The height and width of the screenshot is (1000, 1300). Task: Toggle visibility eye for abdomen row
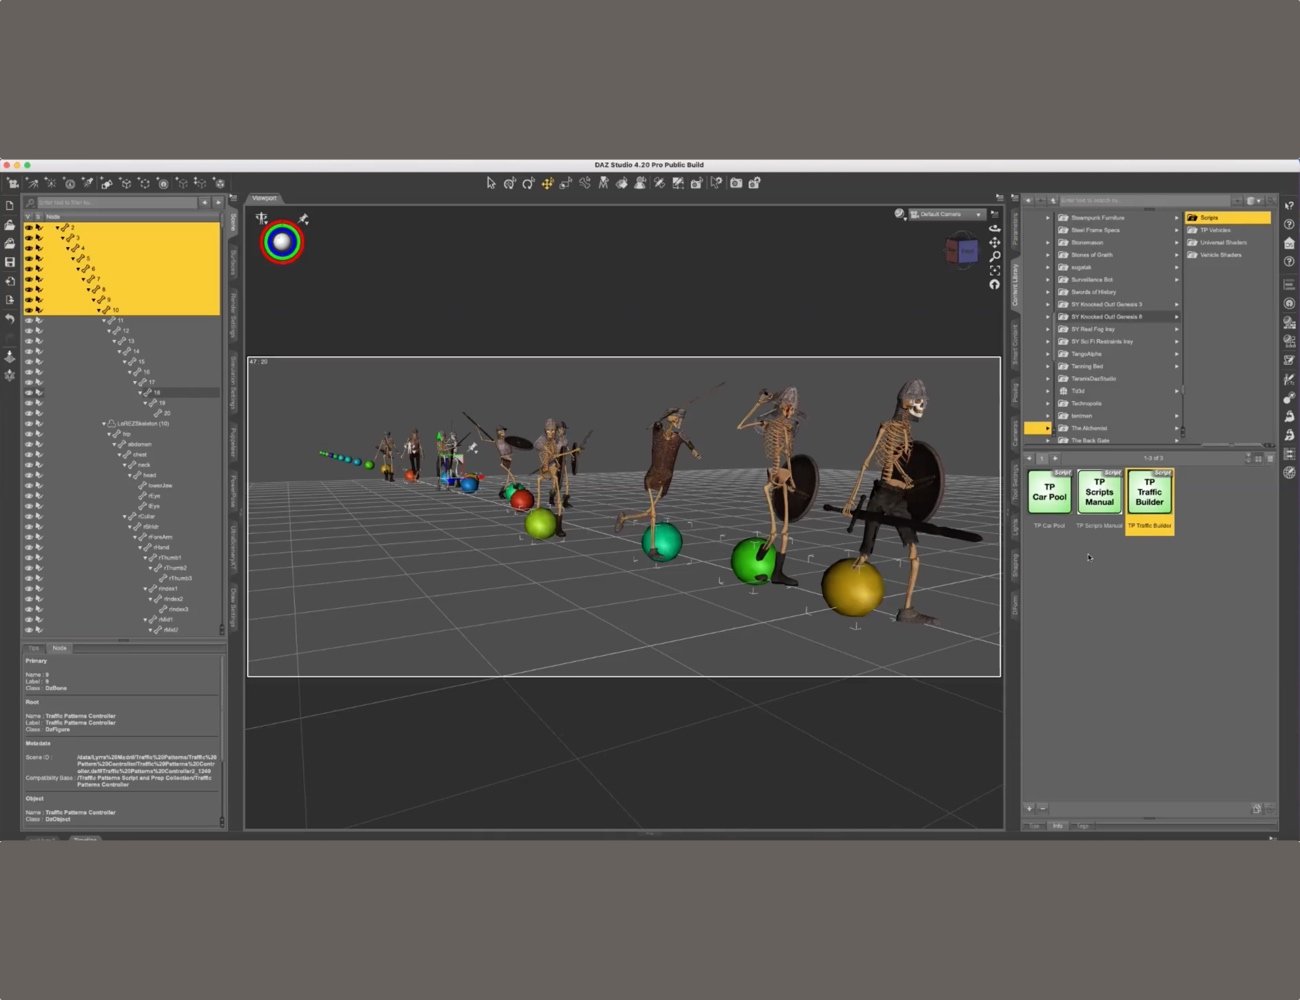click(x=28, y=444)
